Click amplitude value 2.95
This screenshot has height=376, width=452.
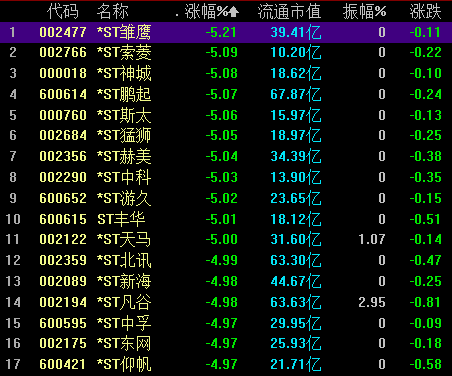click(372, 302)
